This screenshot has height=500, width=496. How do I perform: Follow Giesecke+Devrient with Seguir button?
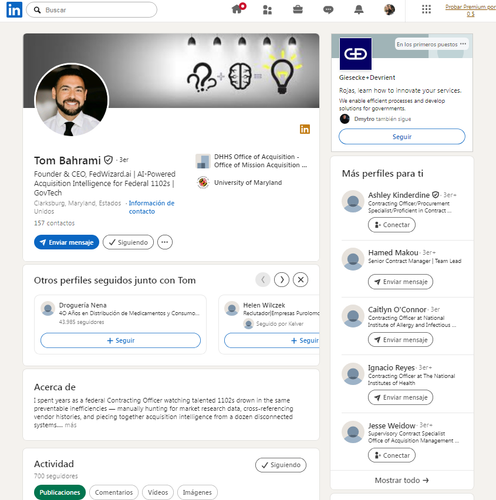click(402, 137)
